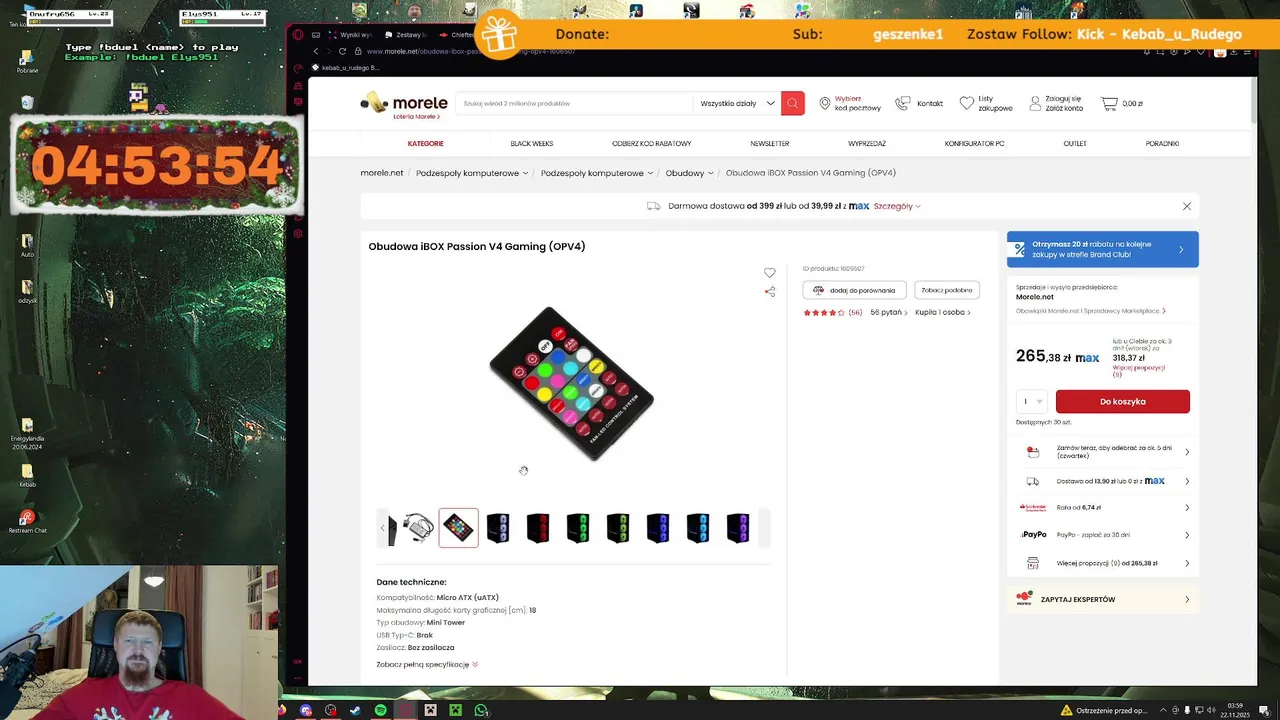The image size is (1280, 720).
Task: Reload the page in the browser toolbar
Action: click(343, 51)
